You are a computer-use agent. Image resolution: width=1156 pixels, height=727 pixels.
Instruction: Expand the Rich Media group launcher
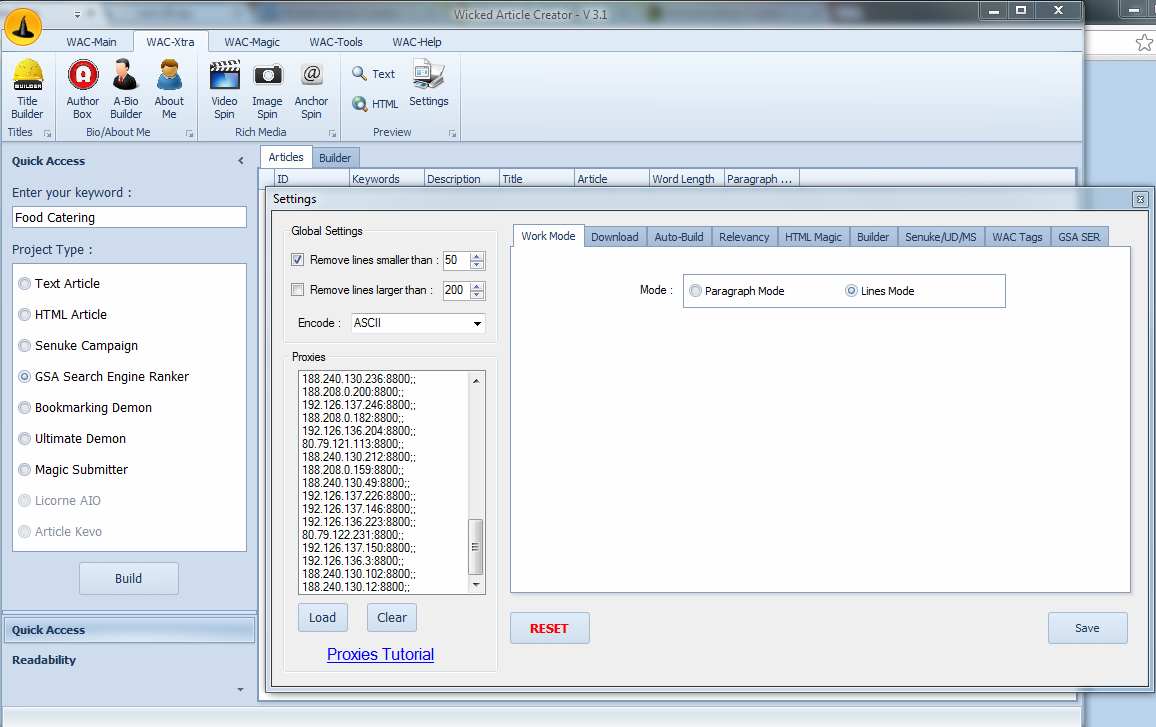(x=332, y=133)
